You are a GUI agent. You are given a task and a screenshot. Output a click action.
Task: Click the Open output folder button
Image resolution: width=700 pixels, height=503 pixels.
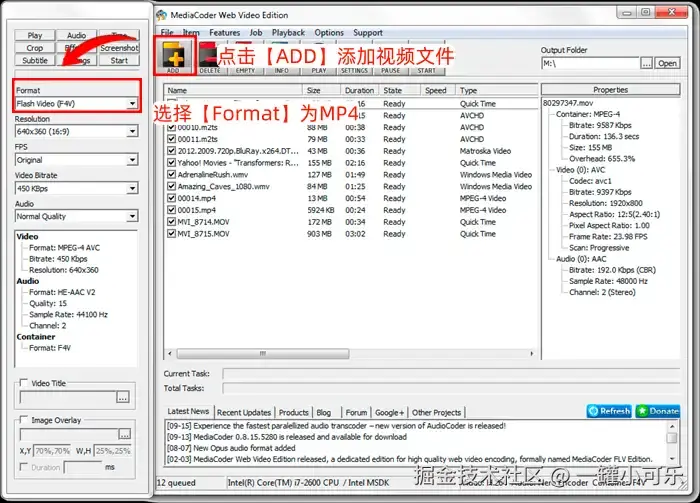[x=667, y=63]
